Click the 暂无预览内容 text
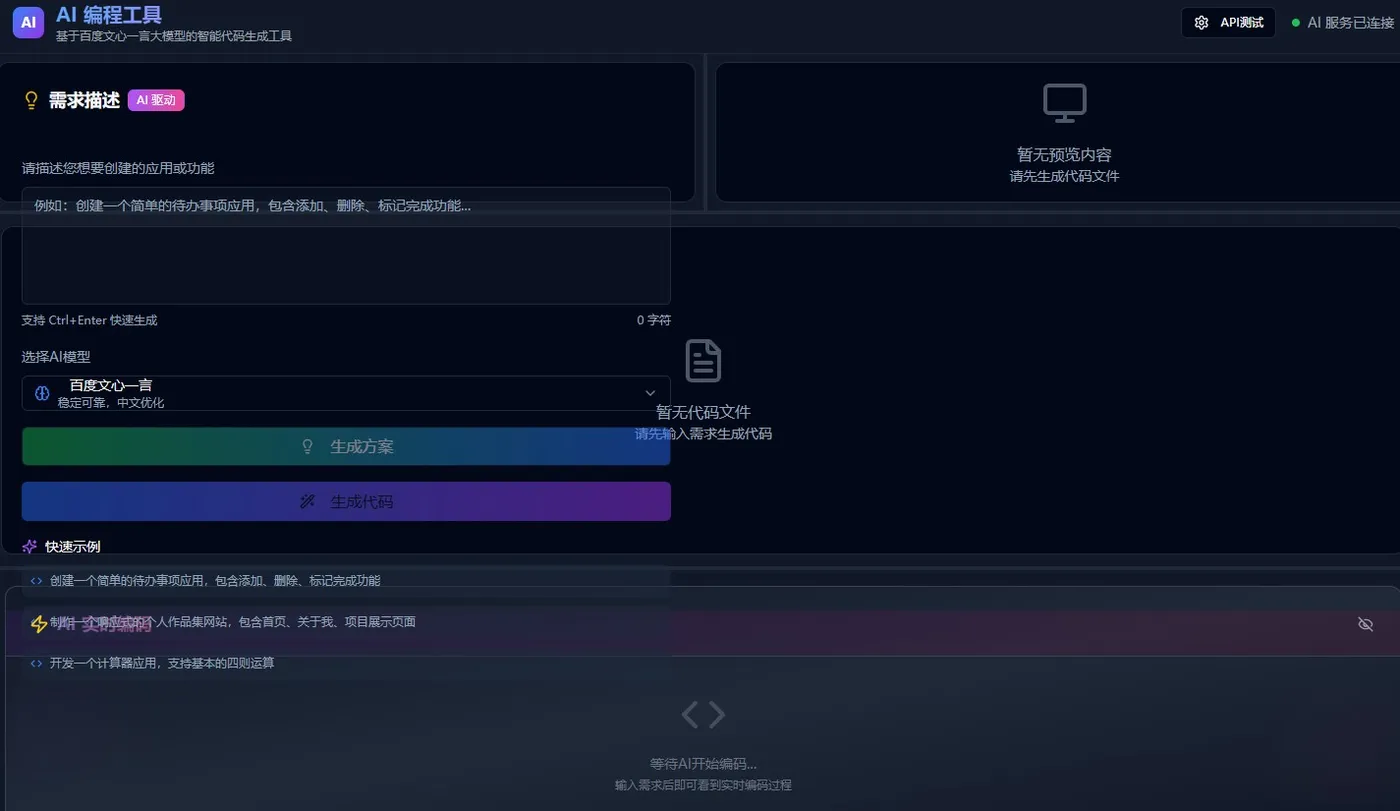This screenshot has width=1400, height=811. point(1064,155)
